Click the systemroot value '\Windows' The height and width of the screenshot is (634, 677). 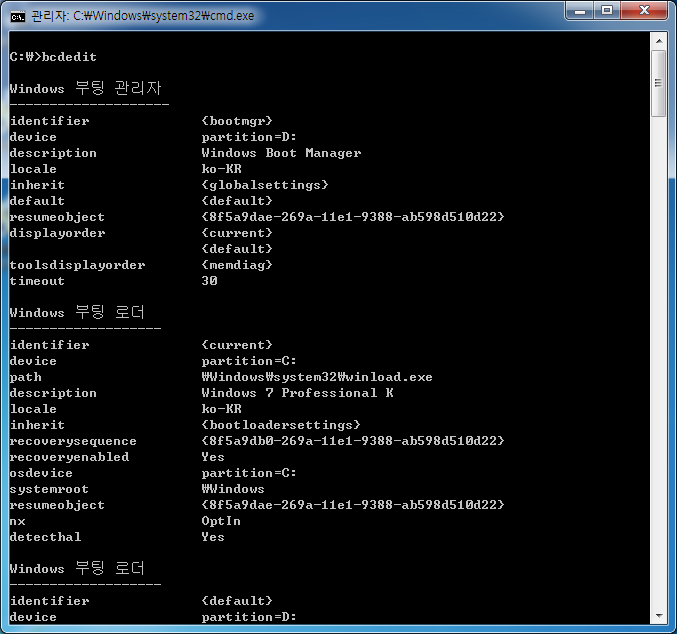click(233, 489)
